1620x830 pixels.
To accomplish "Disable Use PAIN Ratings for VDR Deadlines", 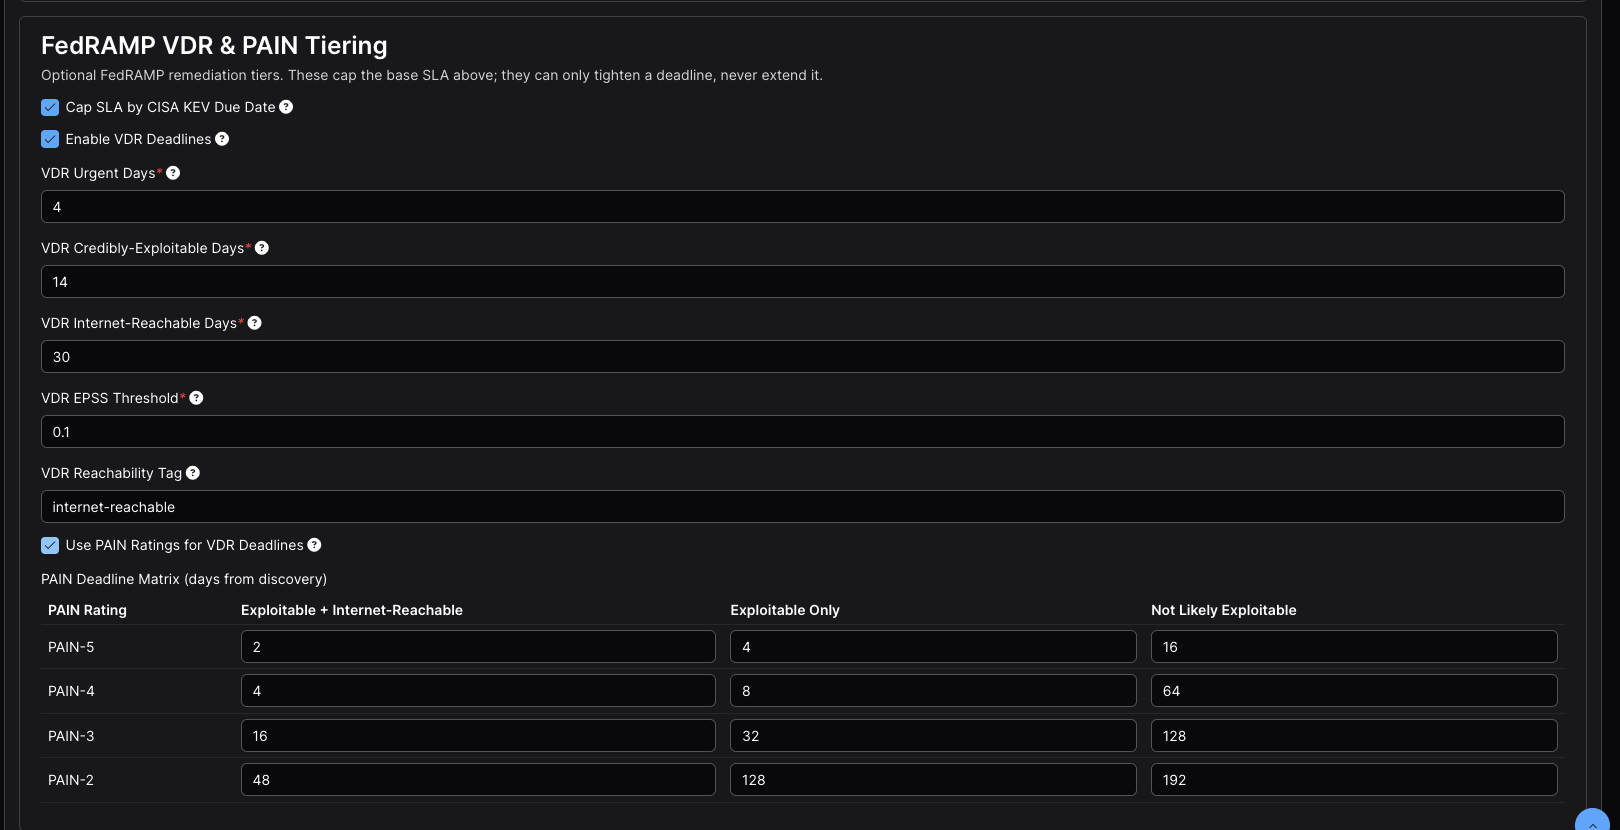I will click(x=50, y=545).
